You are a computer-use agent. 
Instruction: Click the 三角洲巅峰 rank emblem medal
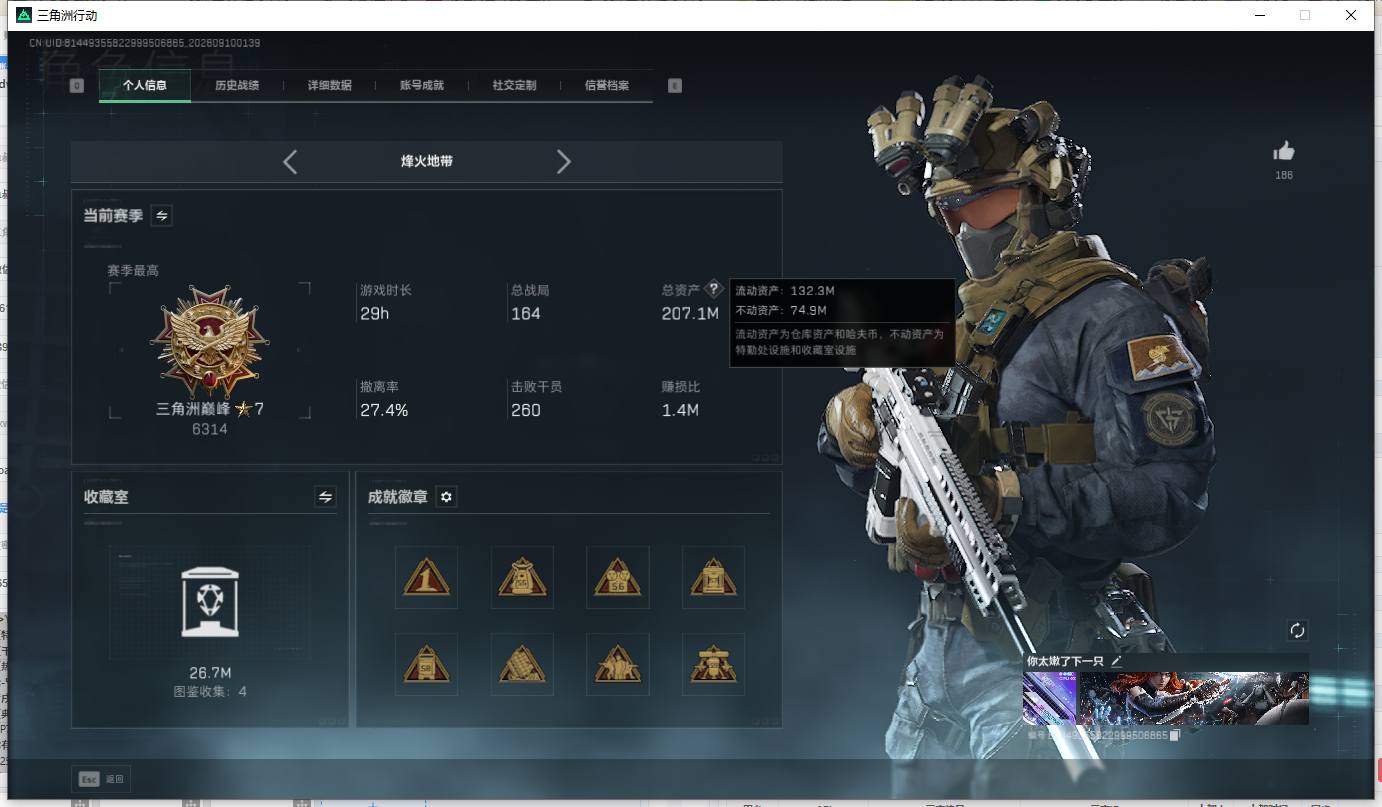[210, 341]
